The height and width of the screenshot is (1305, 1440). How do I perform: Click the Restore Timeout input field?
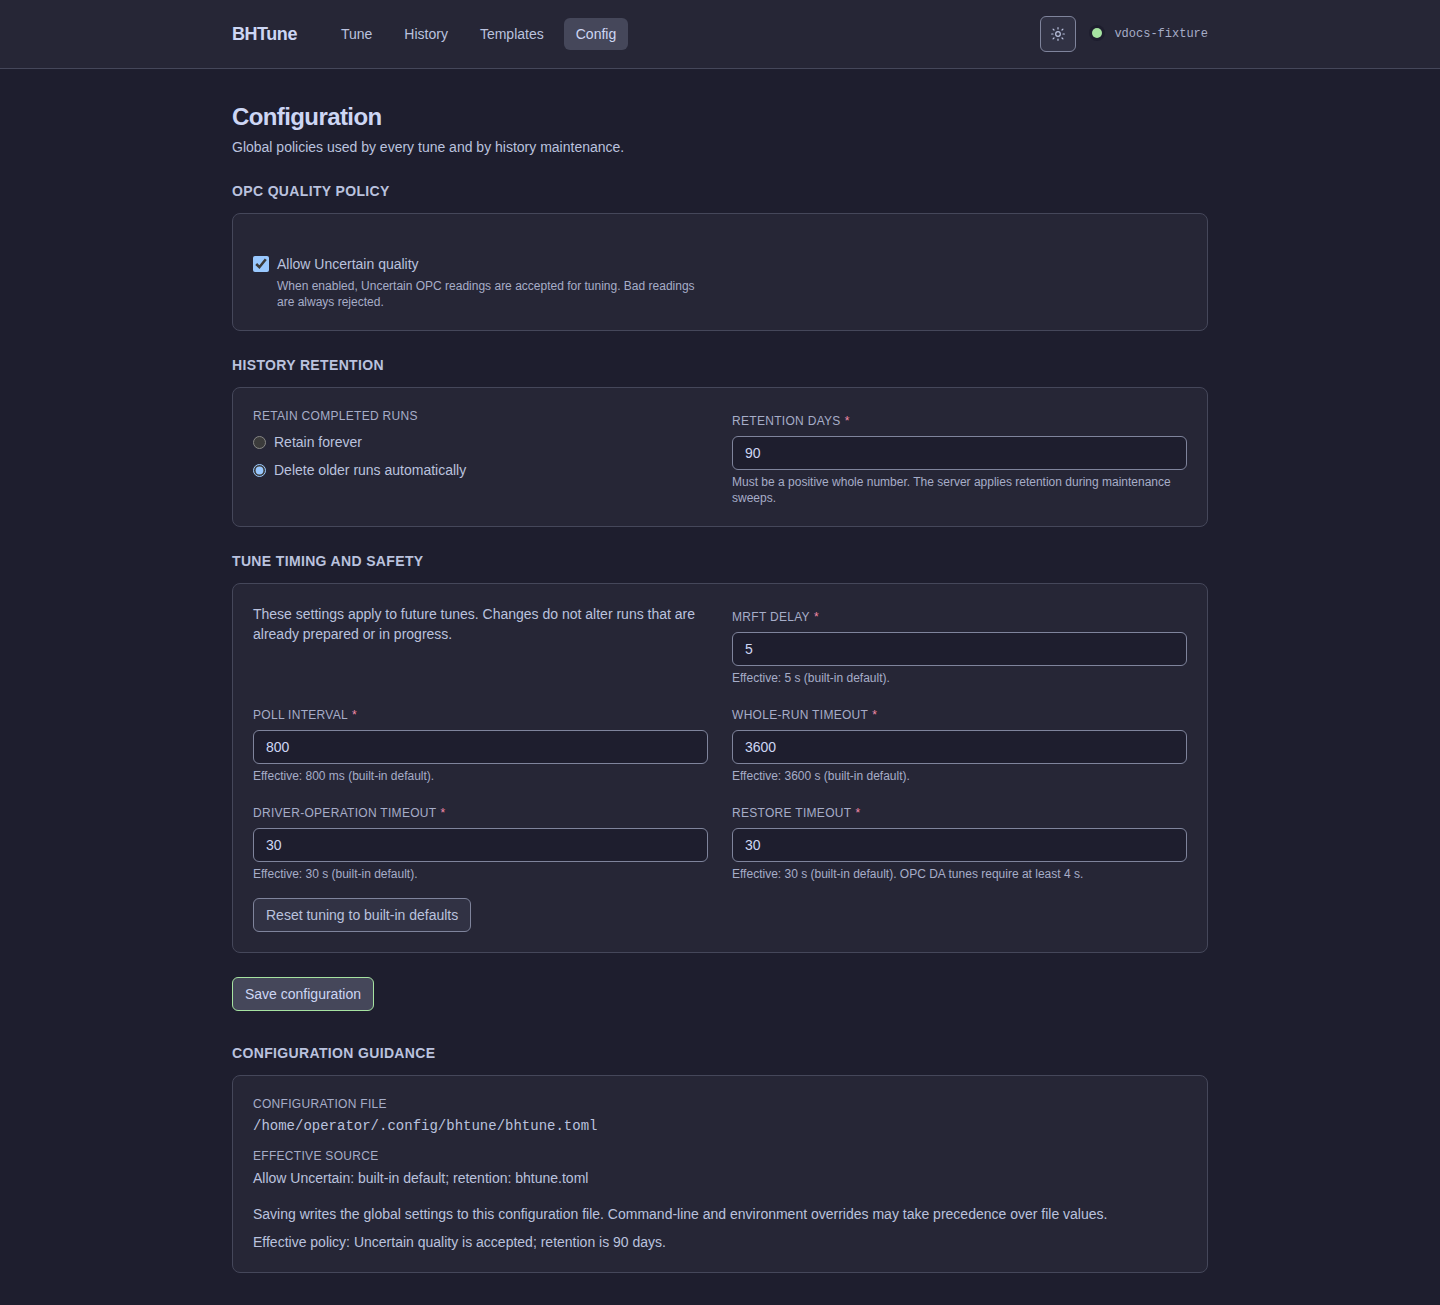[x=959, y=845]
